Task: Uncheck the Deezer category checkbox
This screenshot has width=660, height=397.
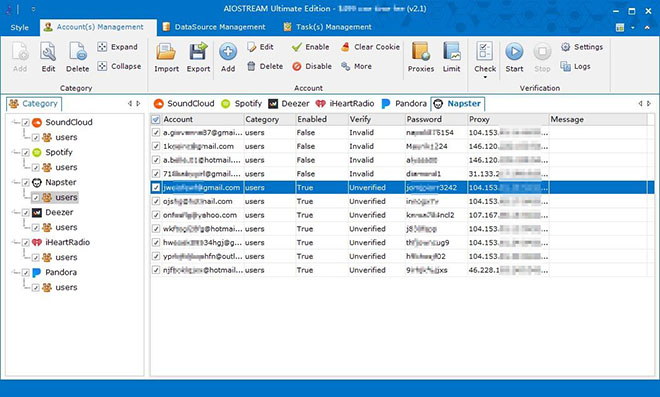Action: click(x=26, y=213)
